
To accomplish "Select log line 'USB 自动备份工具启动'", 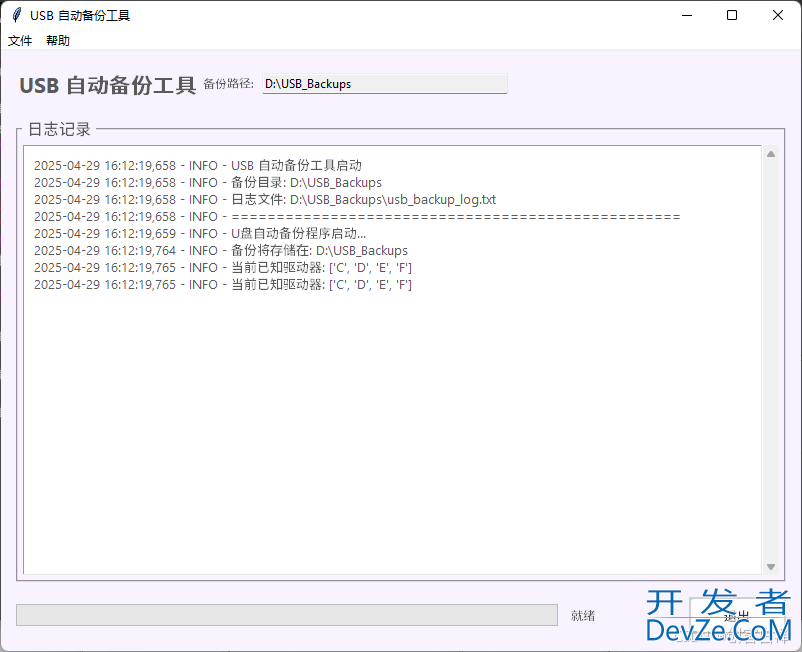I will [x=198, y=166].
